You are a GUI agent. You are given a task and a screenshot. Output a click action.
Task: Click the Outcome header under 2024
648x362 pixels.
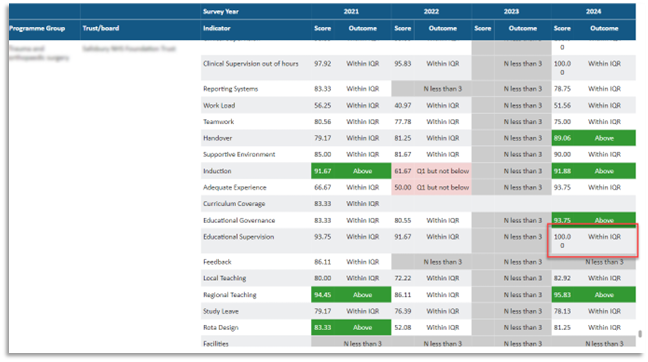click(x=604, y=29)
